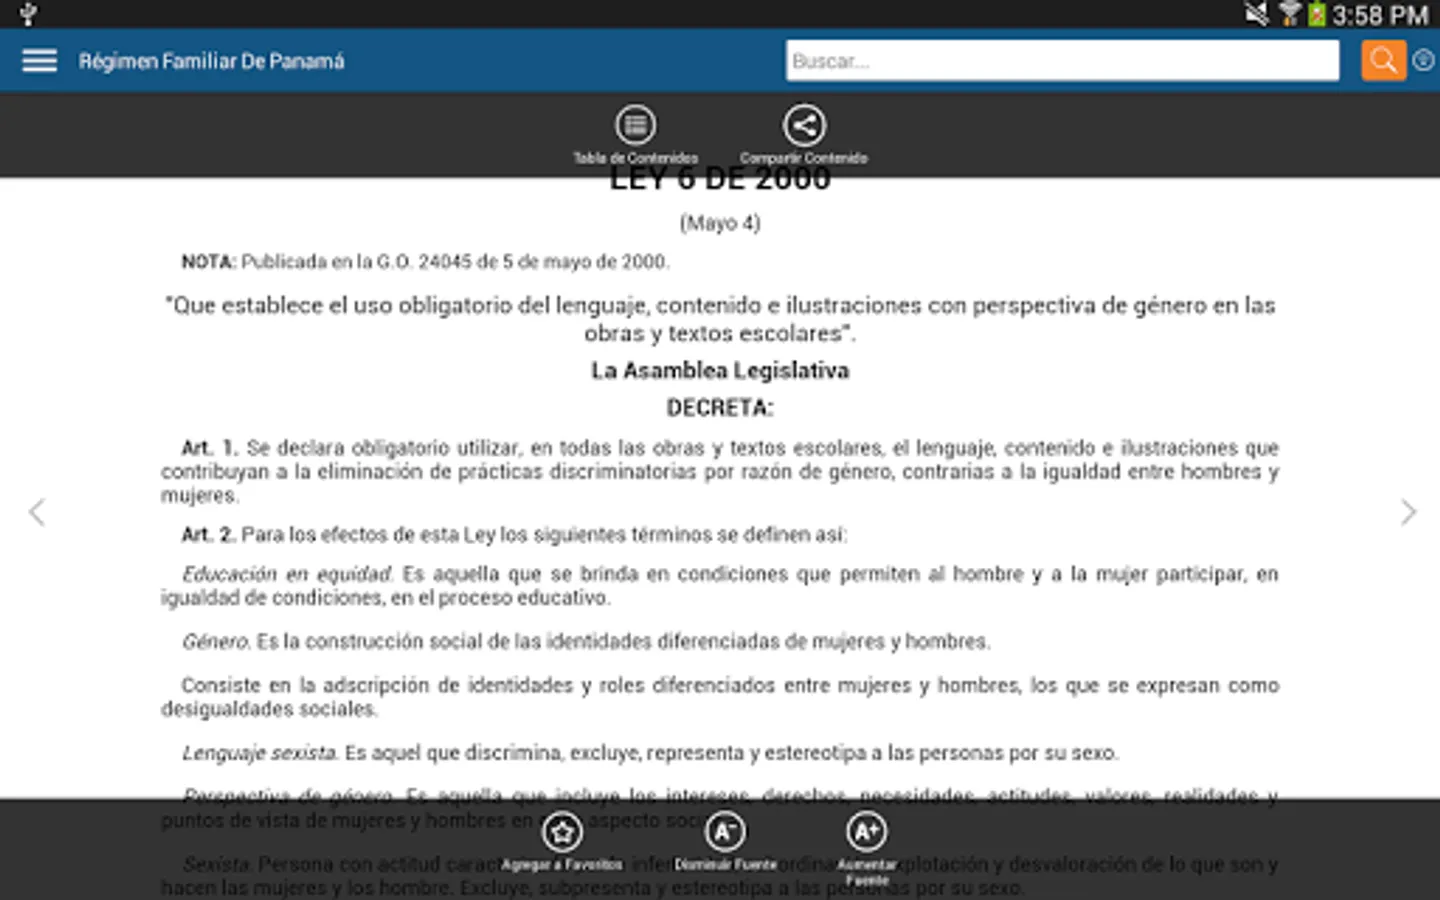Click the Art. 2. paragraph label
This screenshot has width=1440, height=900.
pos(208,534)
